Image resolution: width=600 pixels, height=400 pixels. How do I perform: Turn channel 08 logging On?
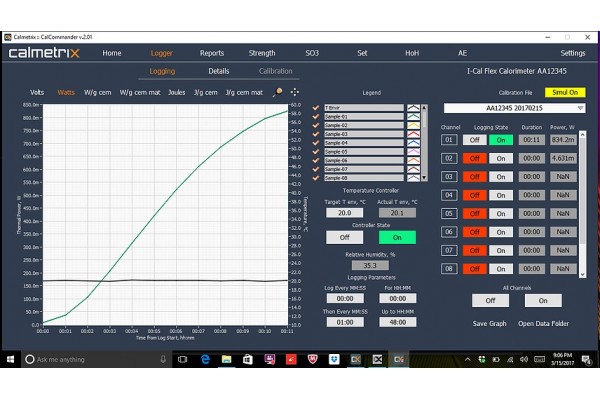[x=501, y=269]
